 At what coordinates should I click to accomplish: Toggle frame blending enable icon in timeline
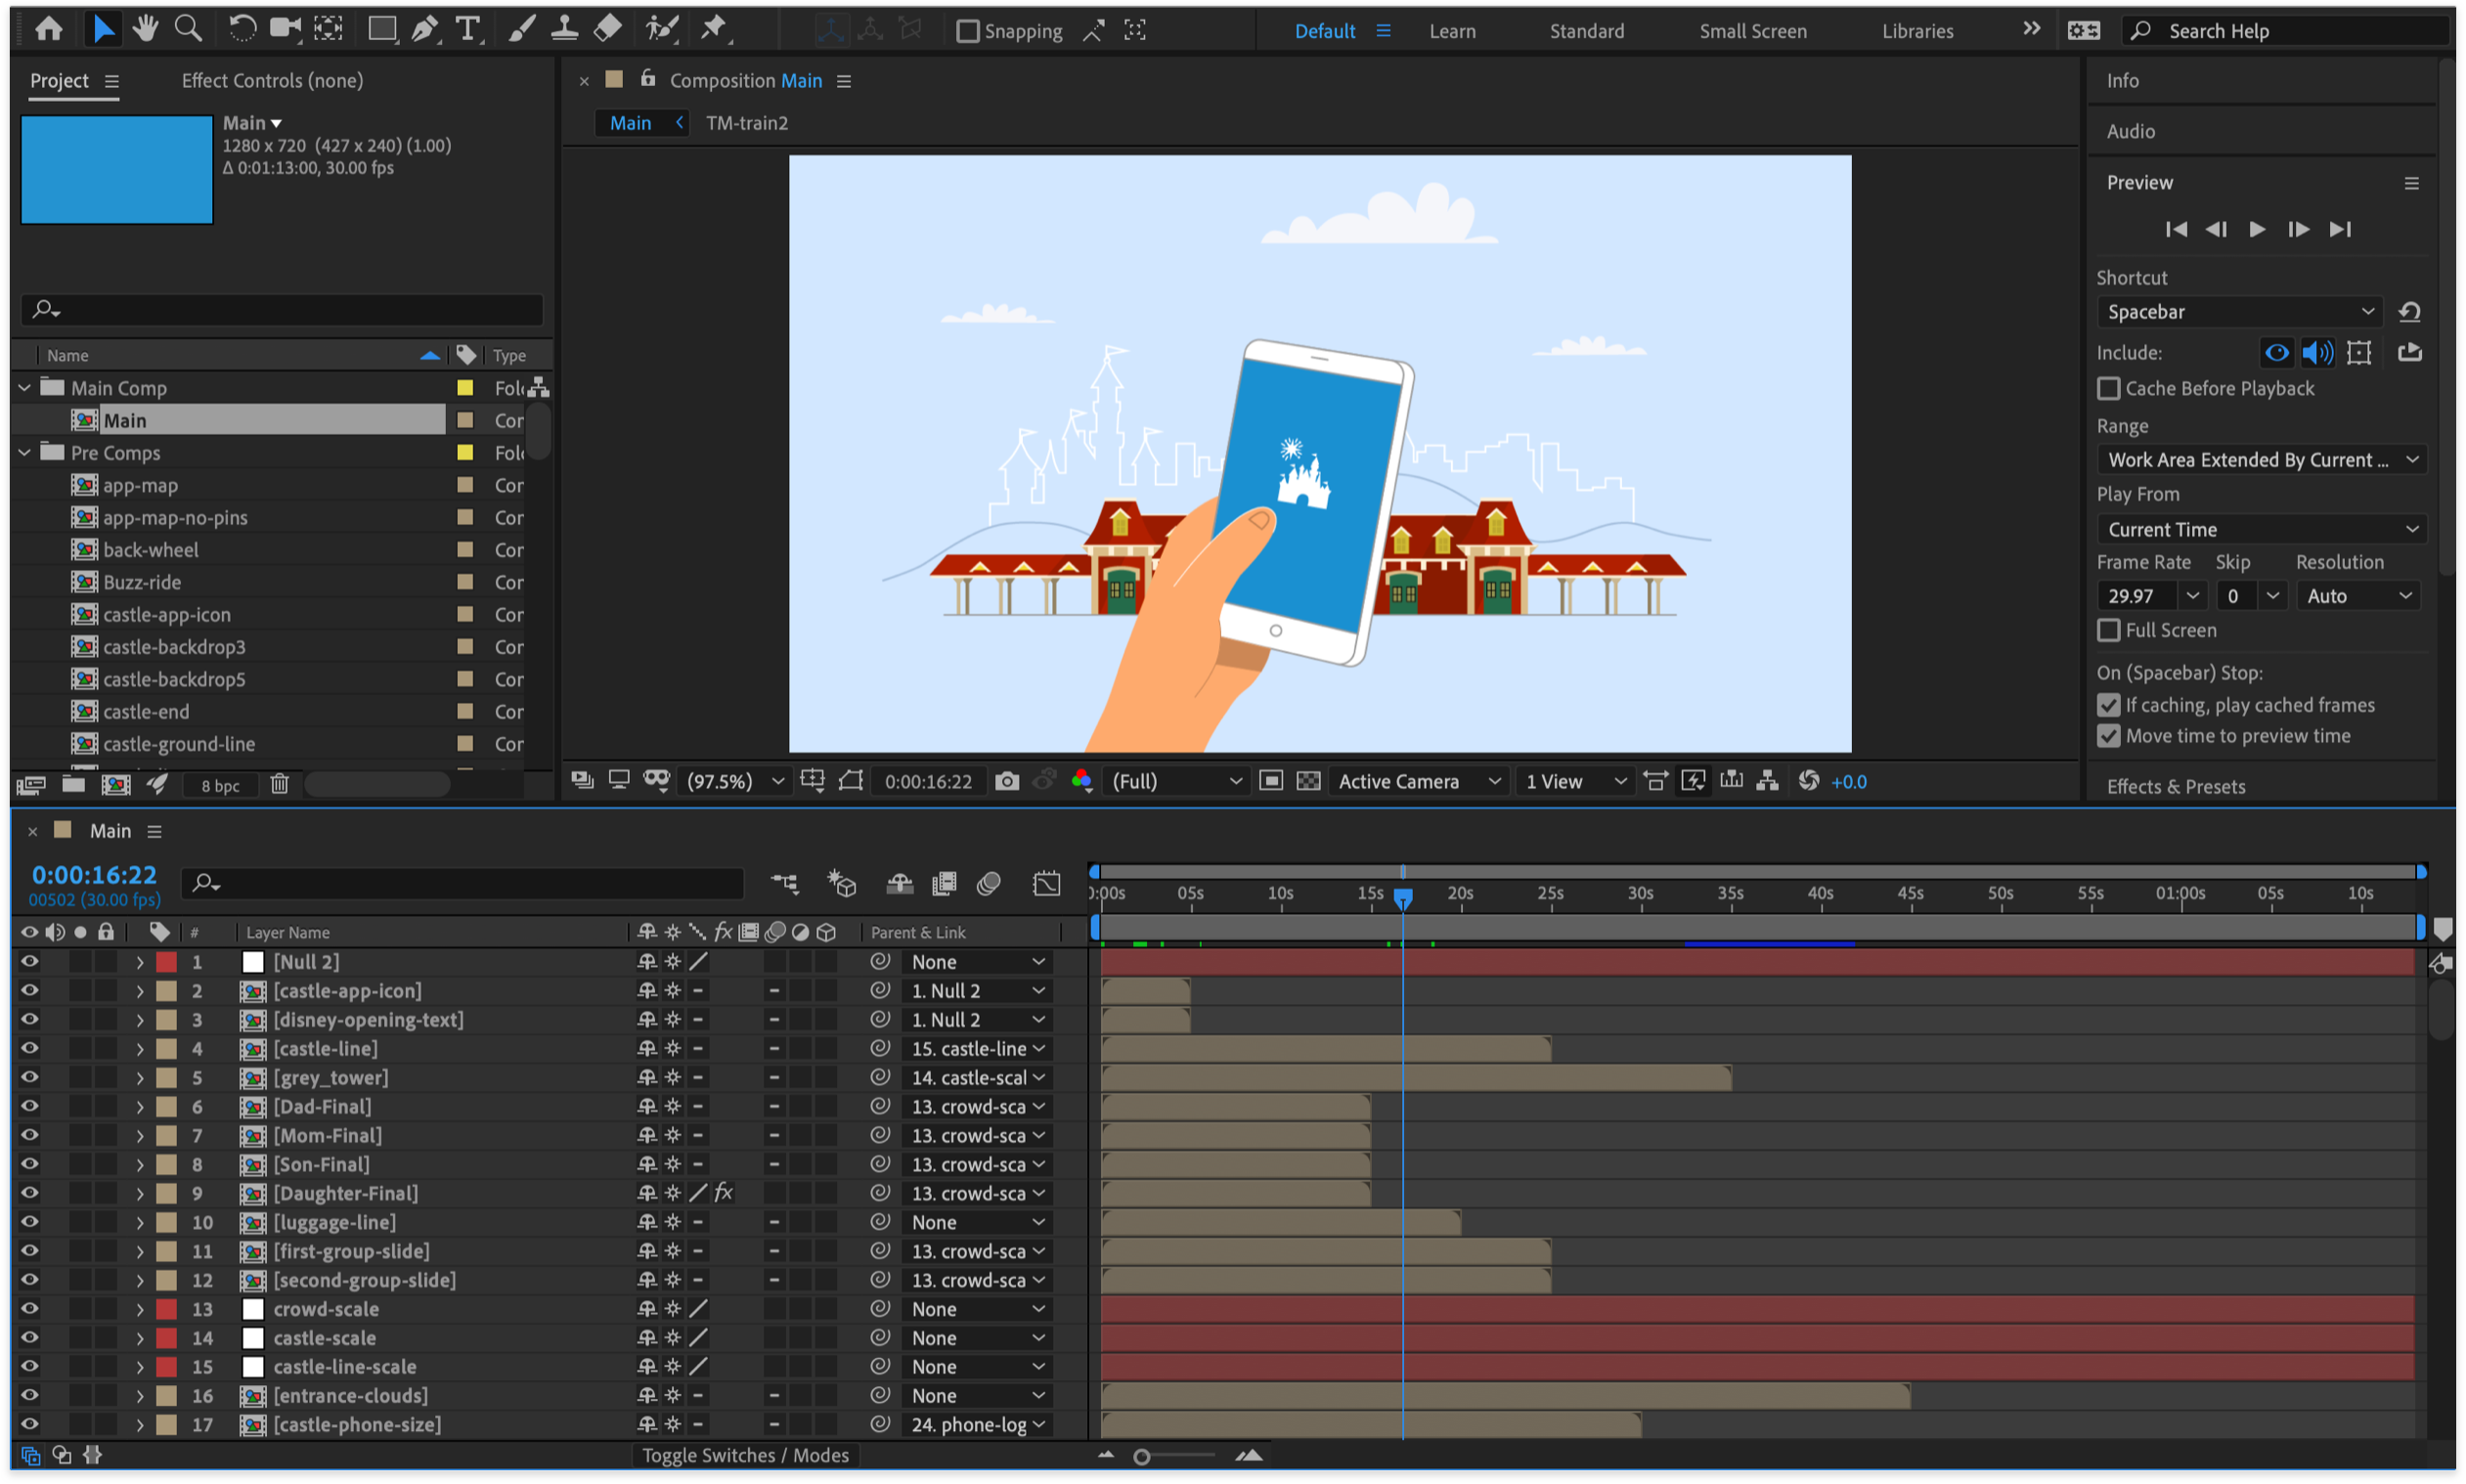tap(944, 883)
